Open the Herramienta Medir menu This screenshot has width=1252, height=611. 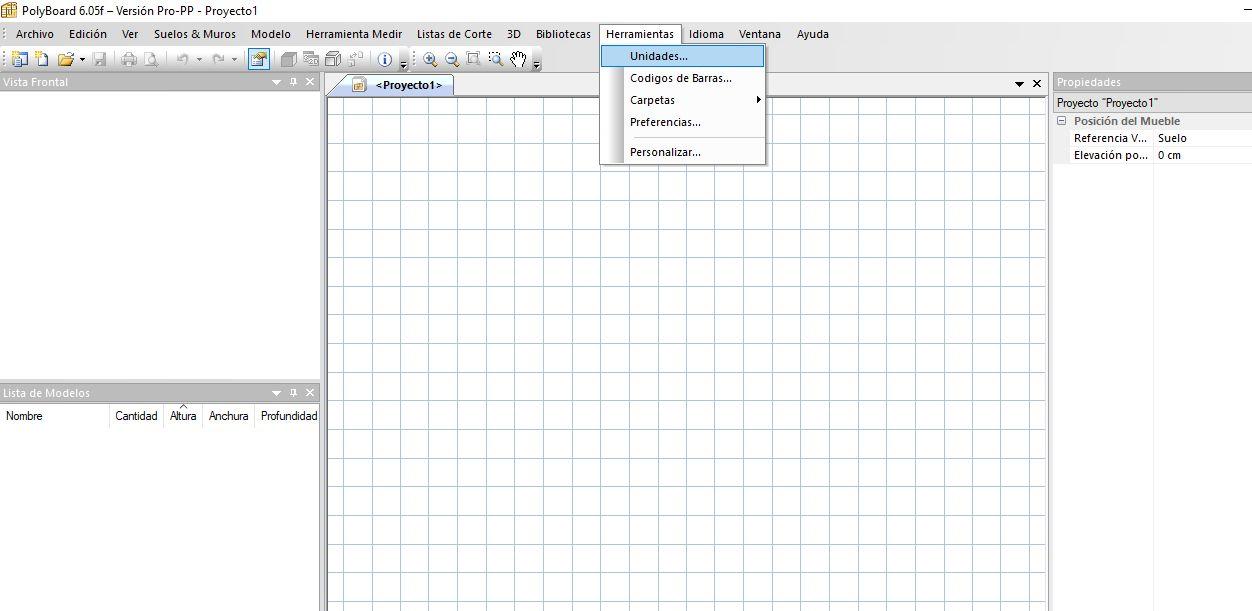354,34
